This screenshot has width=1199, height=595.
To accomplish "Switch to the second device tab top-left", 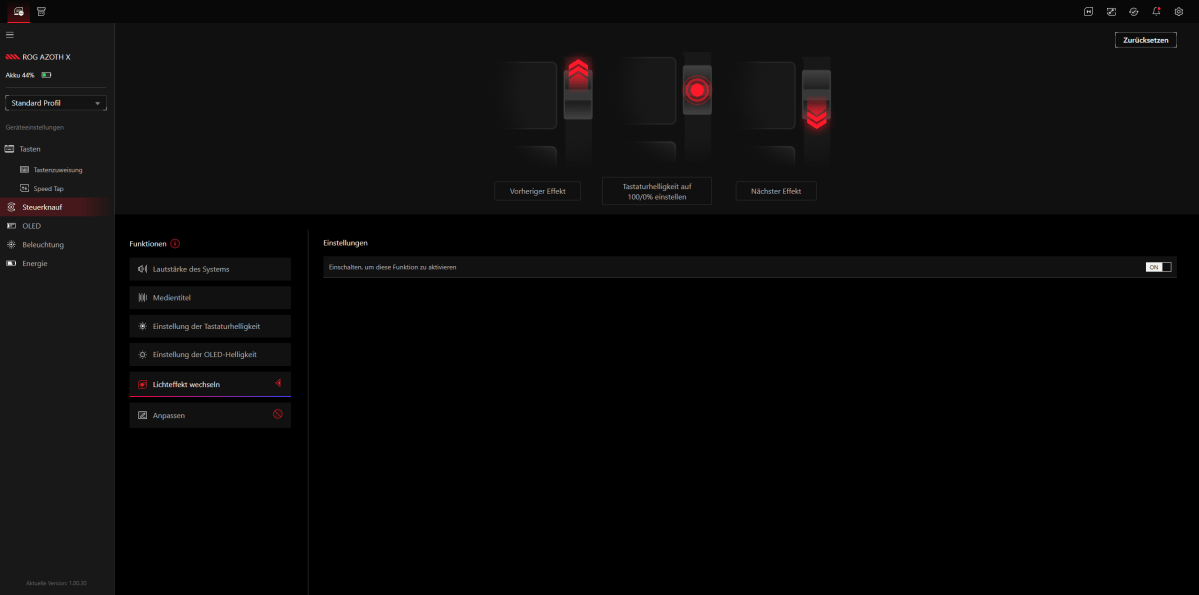I will (41, 11).
